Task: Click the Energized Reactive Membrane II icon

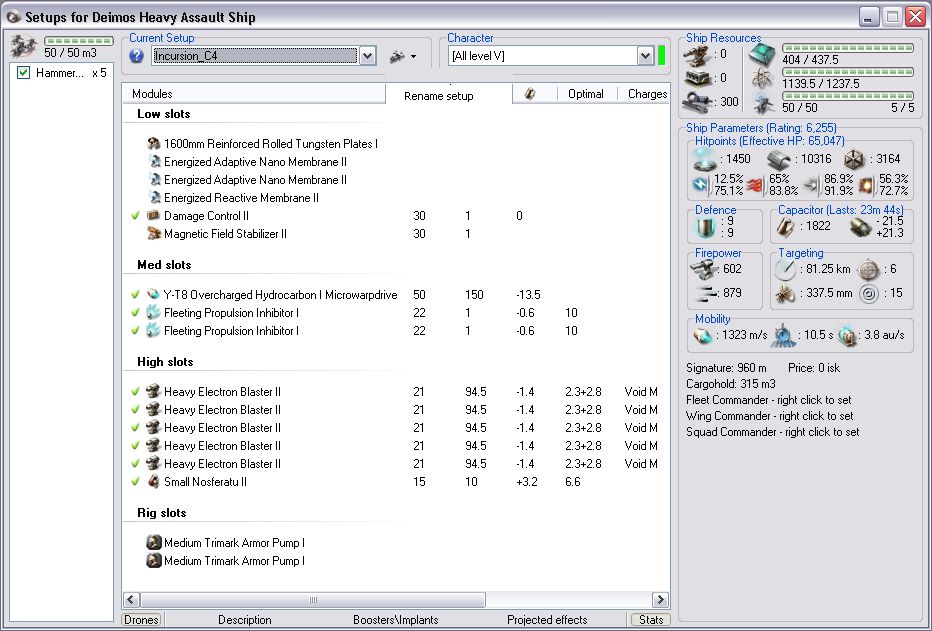Action: [154, 198]
